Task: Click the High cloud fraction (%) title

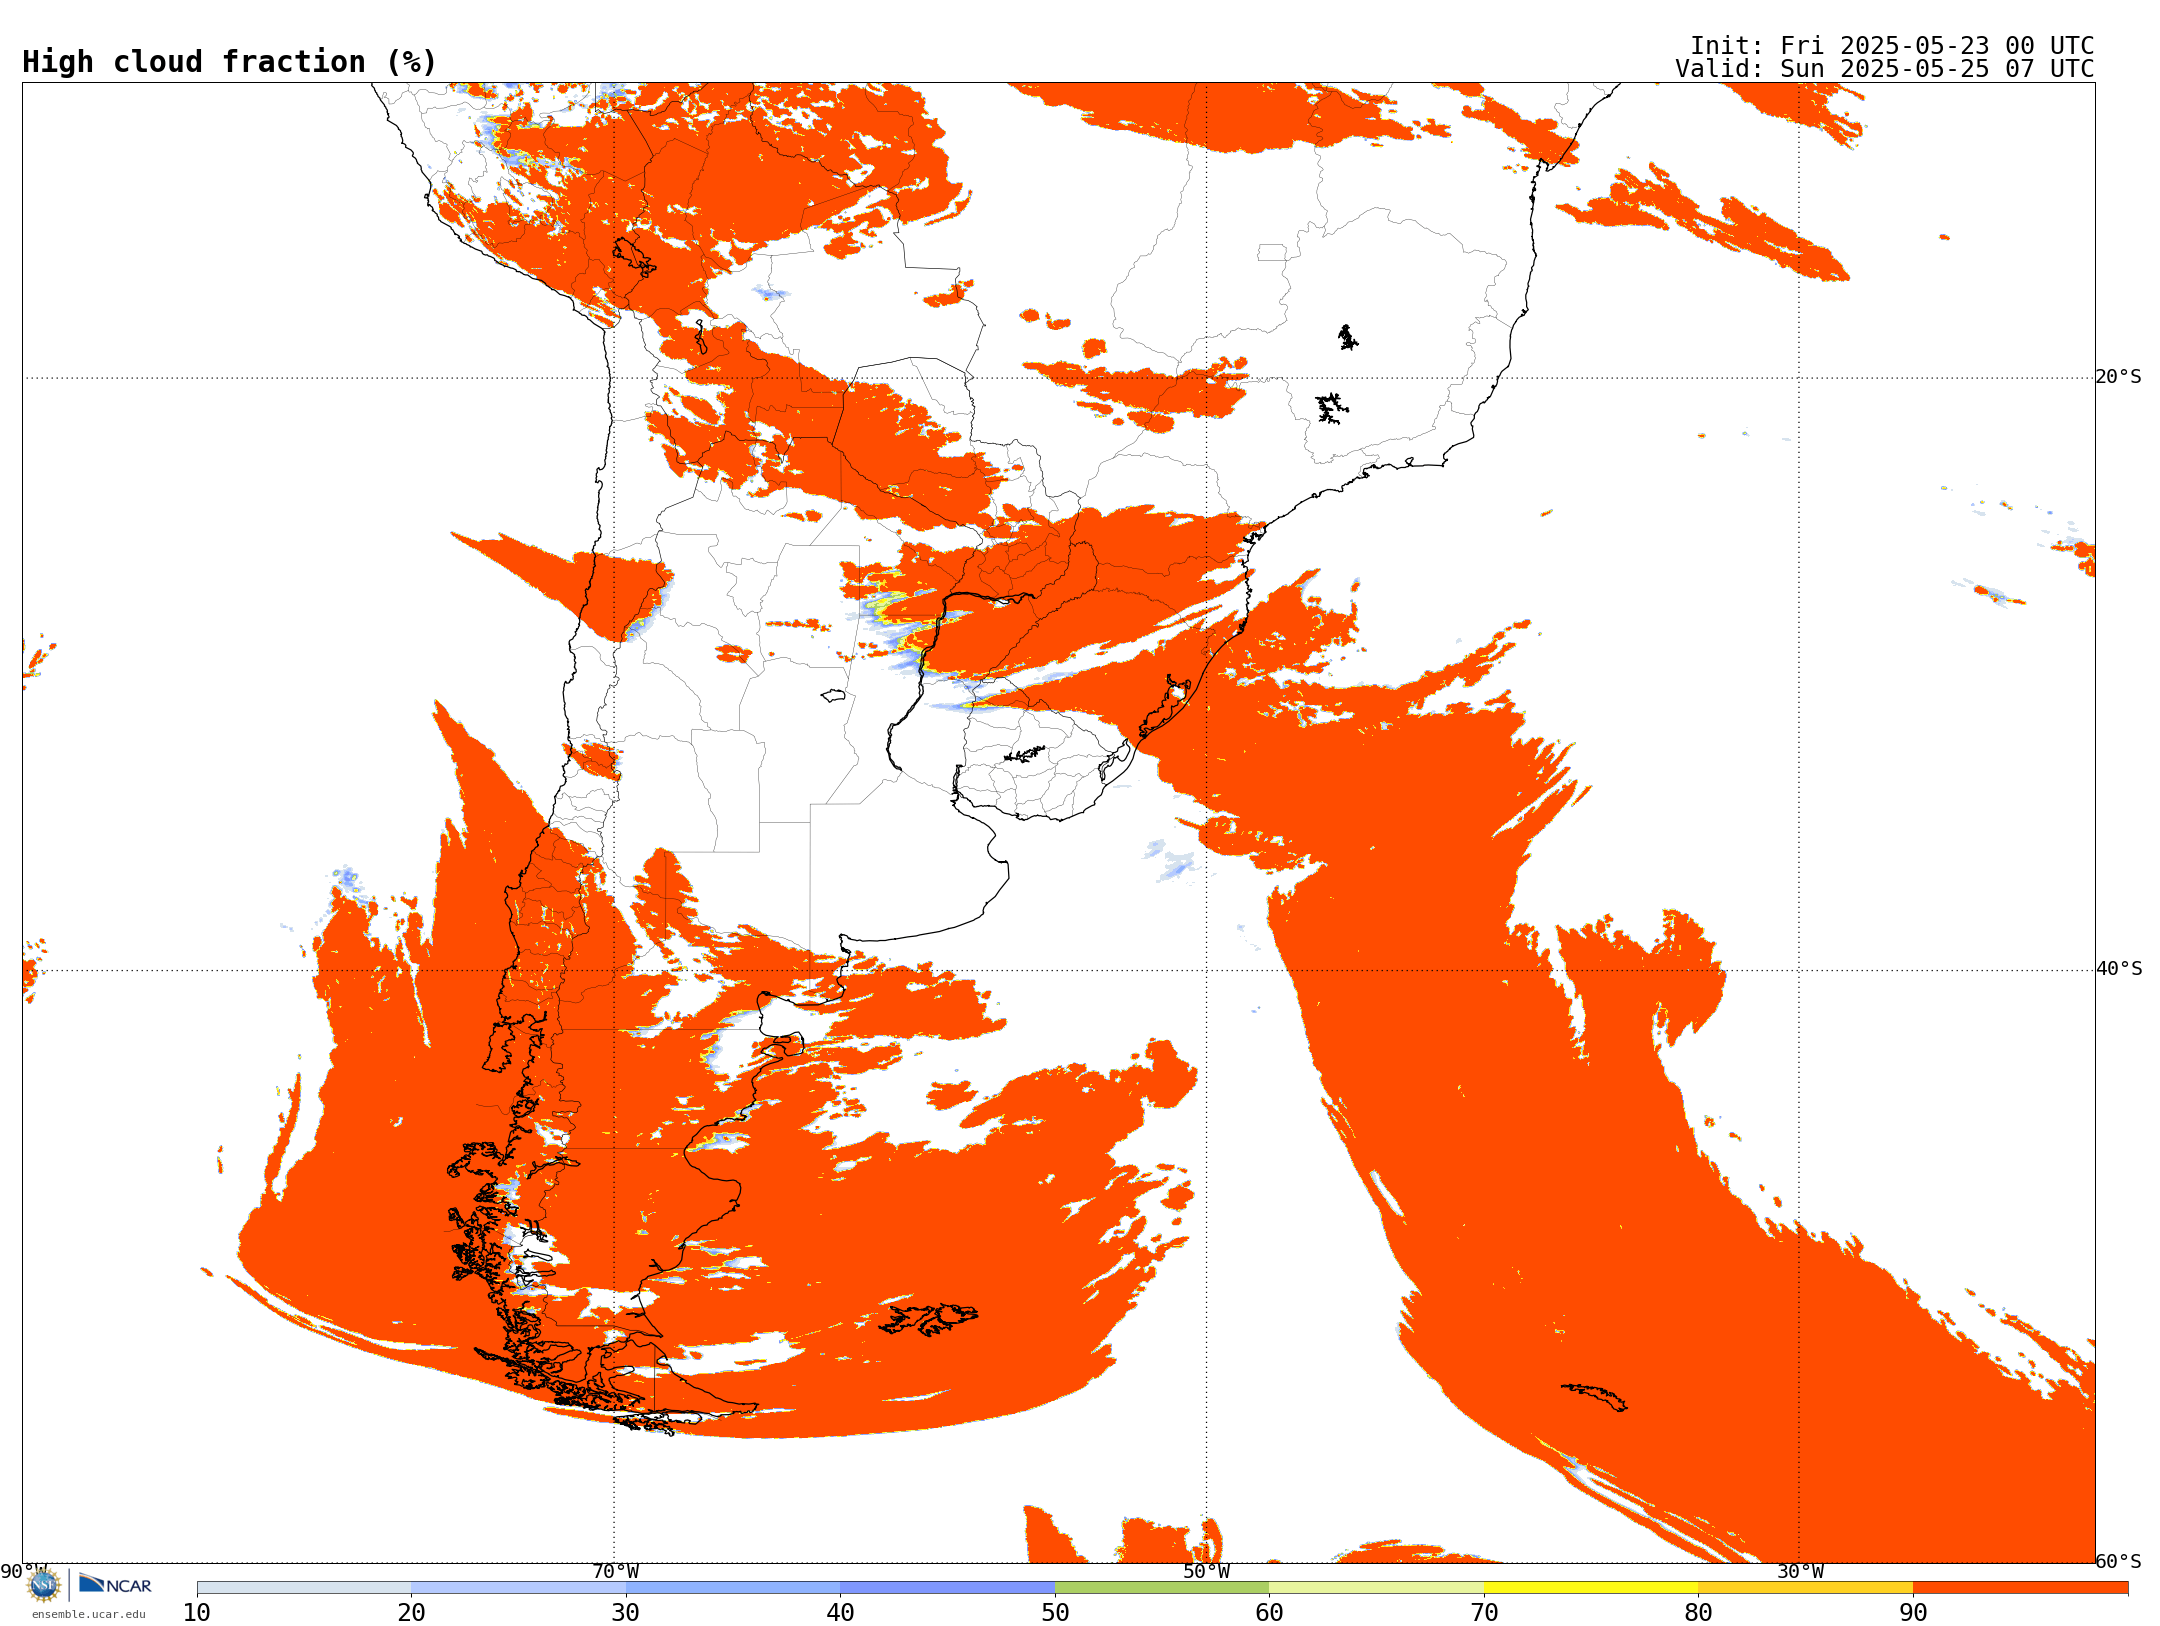Action: click(230, 62)
